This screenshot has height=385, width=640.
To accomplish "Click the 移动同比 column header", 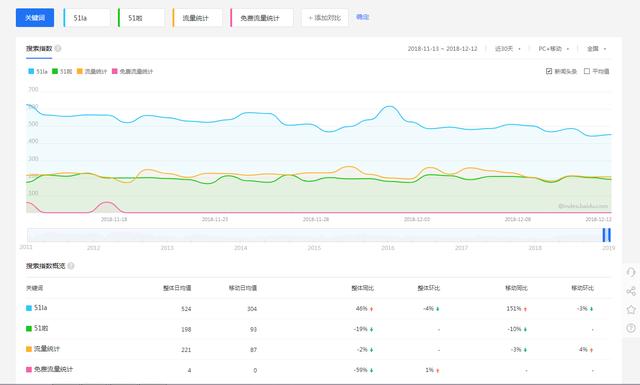I will tap(516, 288).
